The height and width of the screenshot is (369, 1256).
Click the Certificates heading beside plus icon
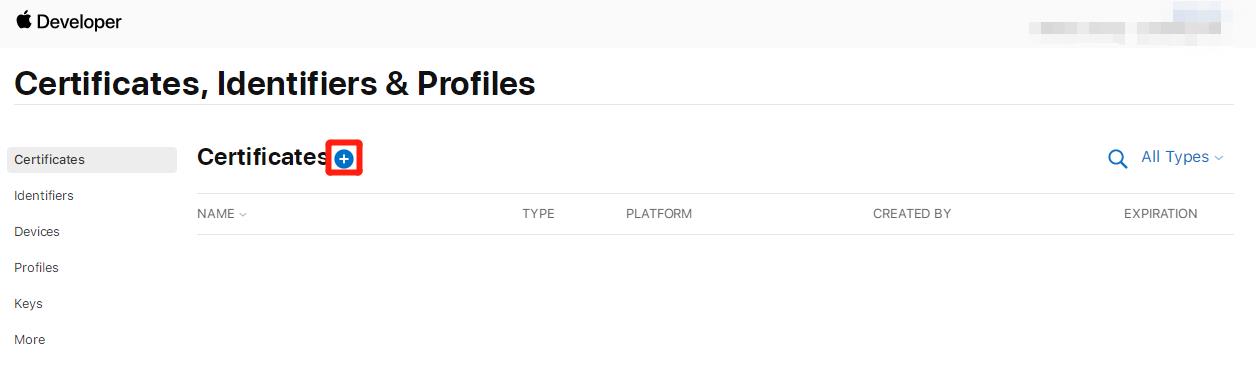(x=263, y=157)
